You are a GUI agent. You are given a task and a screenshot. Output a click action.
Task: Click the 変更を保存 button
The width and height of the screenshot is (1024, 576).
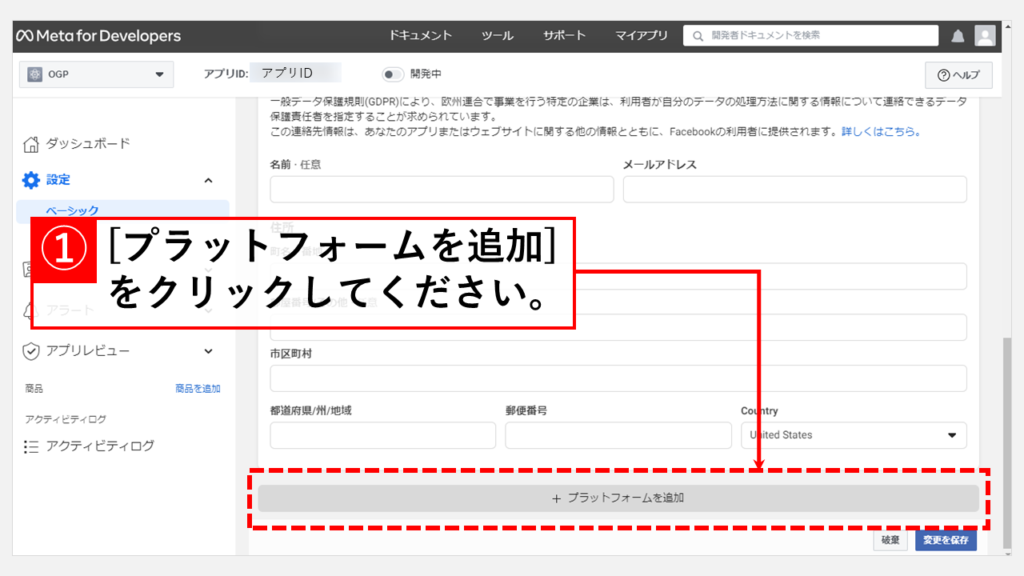(x=945, y=540)
